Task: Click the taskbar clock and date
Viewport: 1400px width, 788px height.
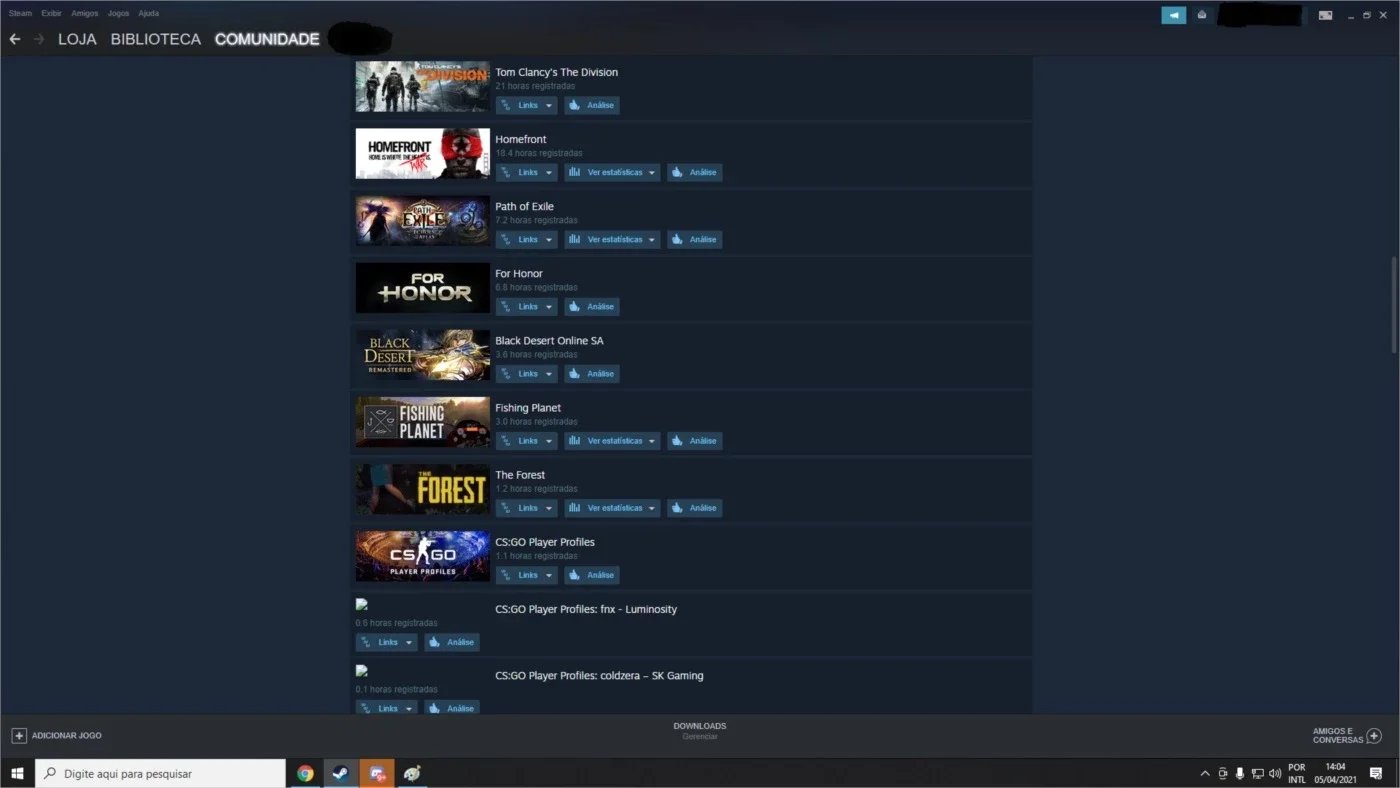Action: [x=1335, y=773]
